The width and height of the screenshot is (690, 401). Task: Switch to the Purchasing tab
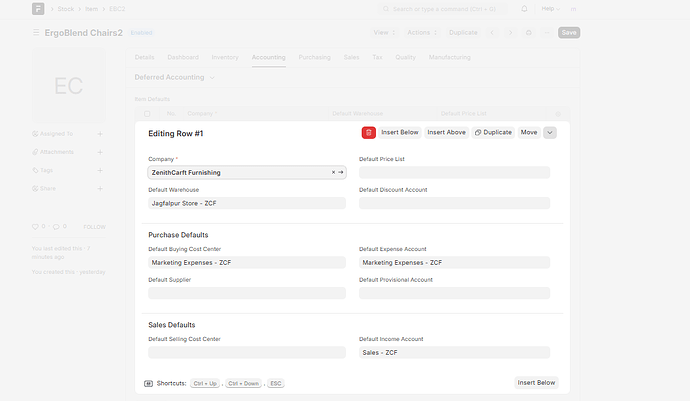click(x=314, y=57)
